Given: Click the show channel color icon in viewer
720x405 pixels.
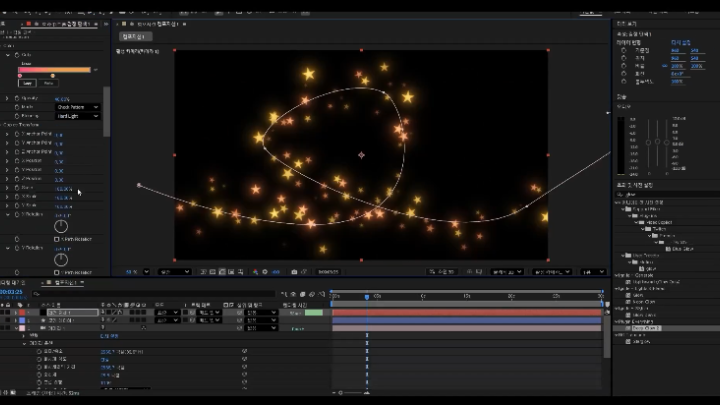Looking at the screenshot, I should (255, 272).
